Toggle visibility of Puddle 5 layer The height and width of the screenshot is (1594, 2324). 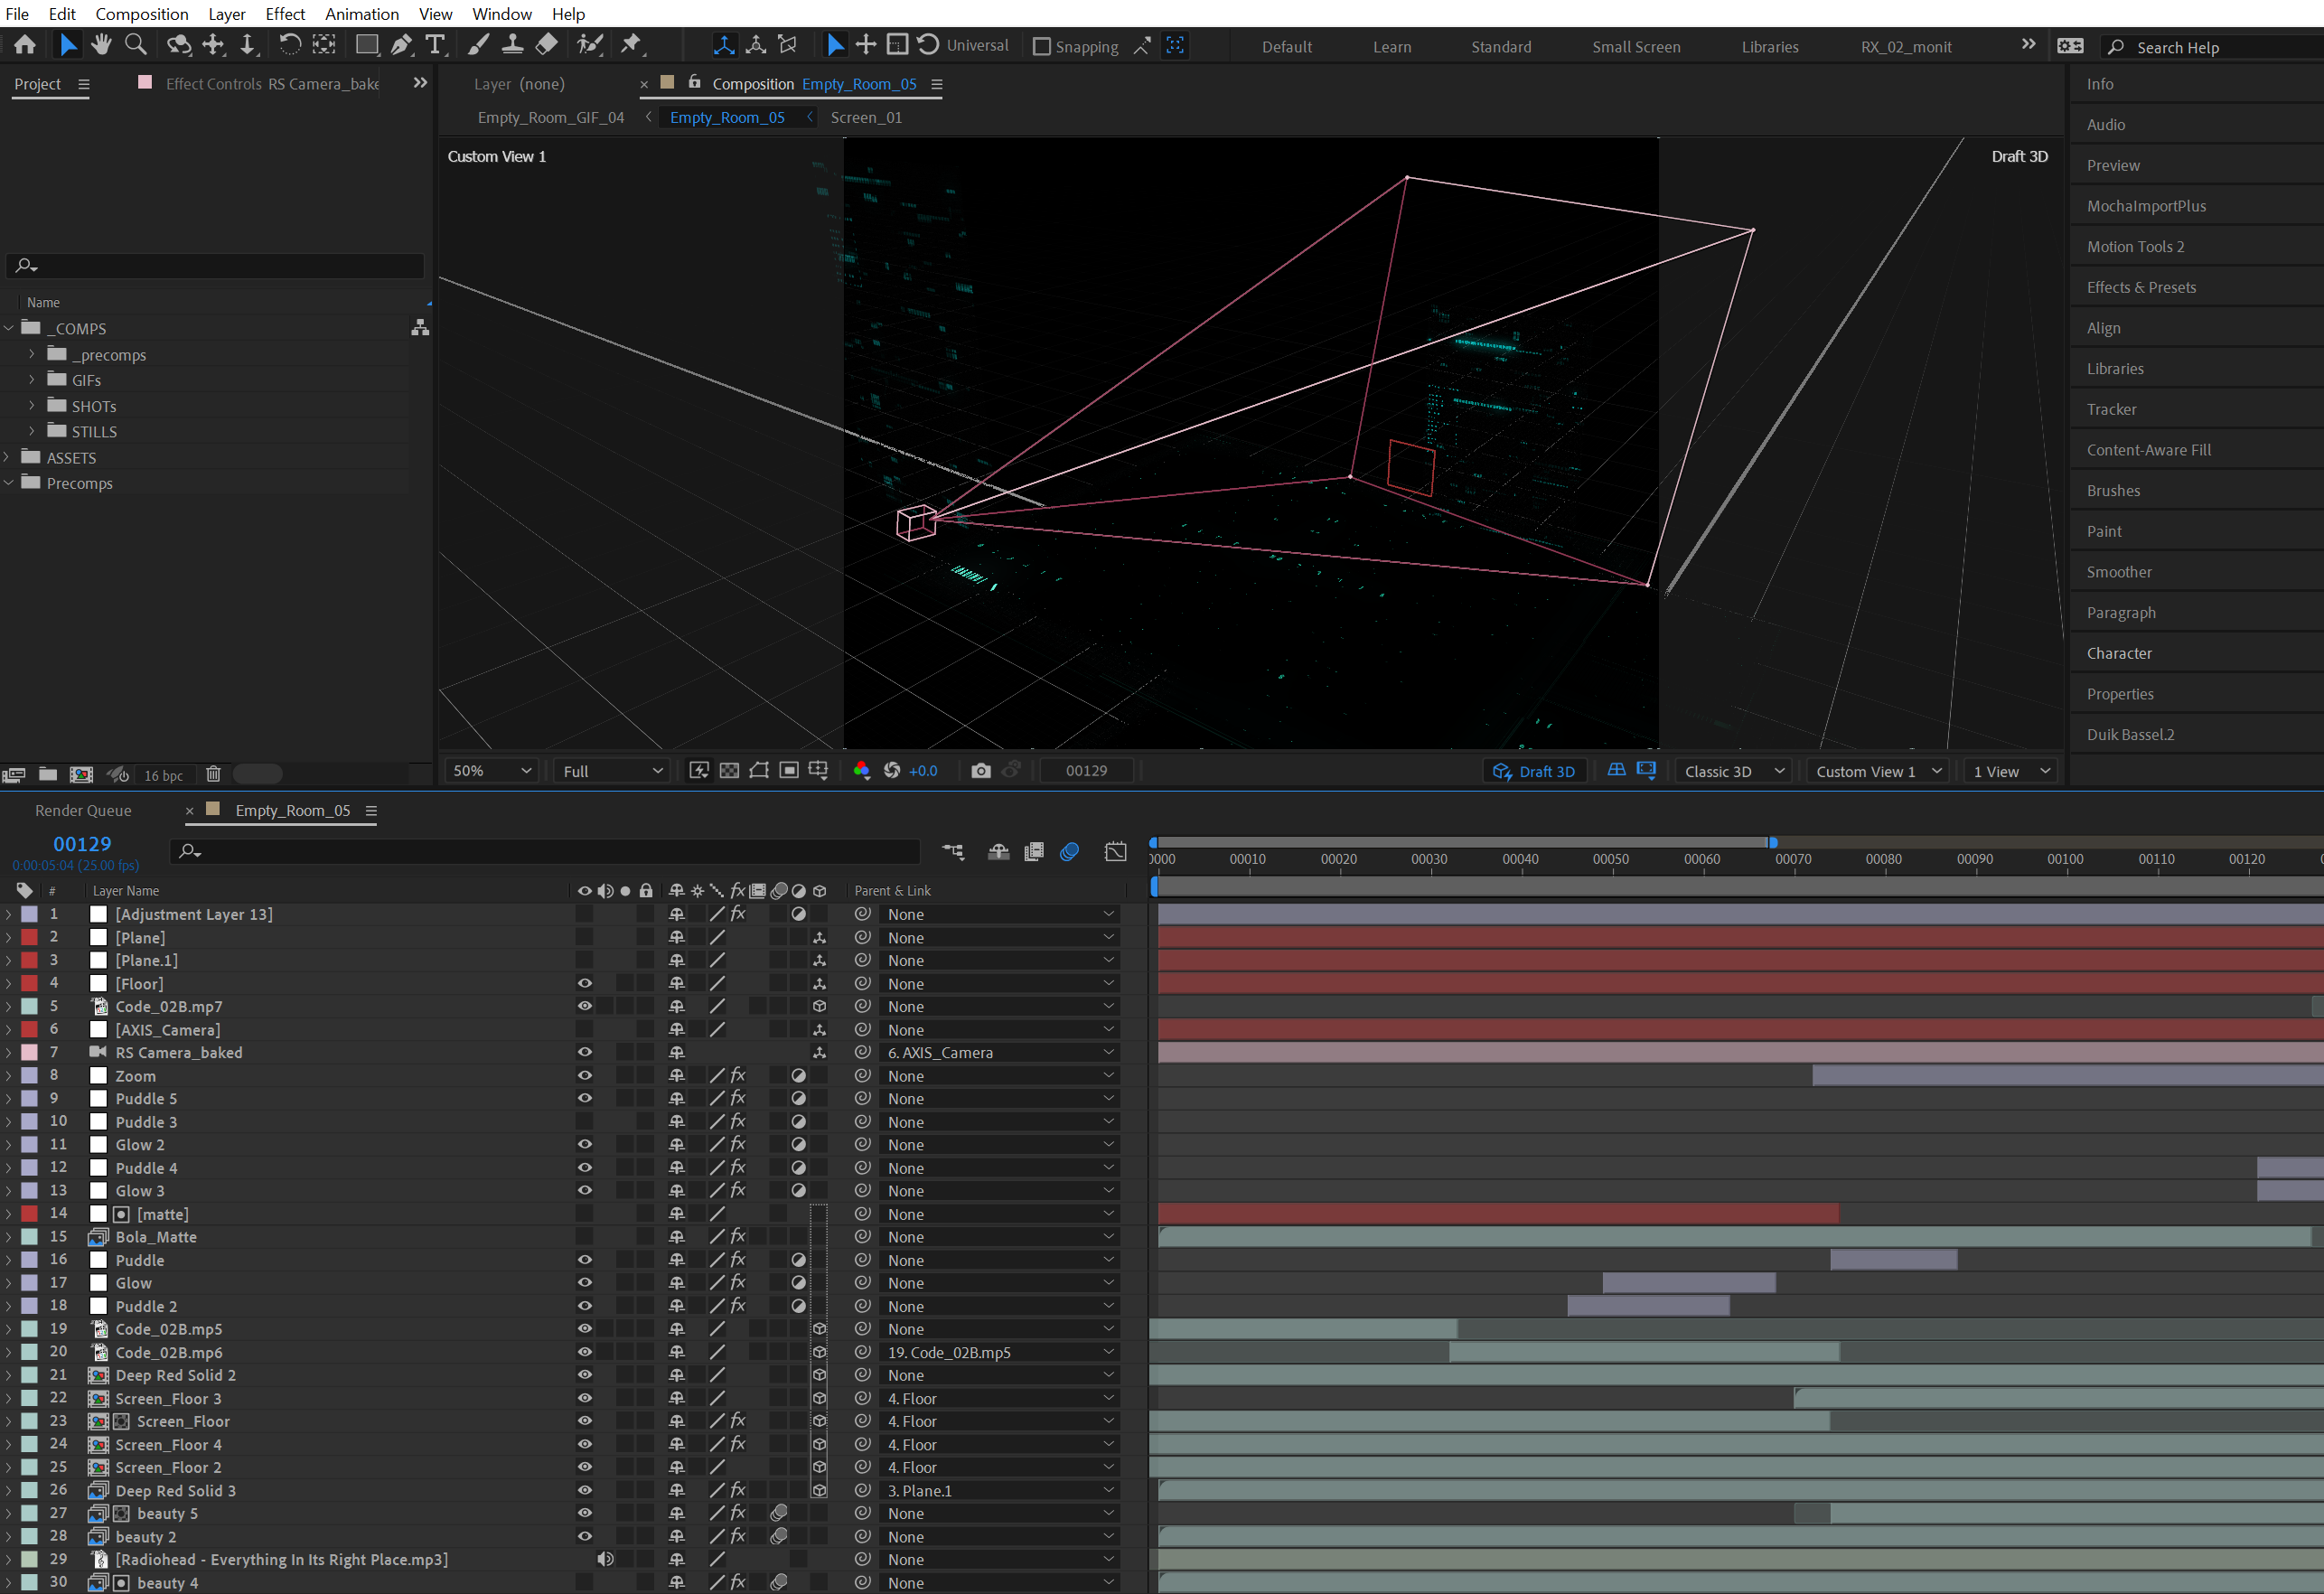click(x=585, y=1098)
